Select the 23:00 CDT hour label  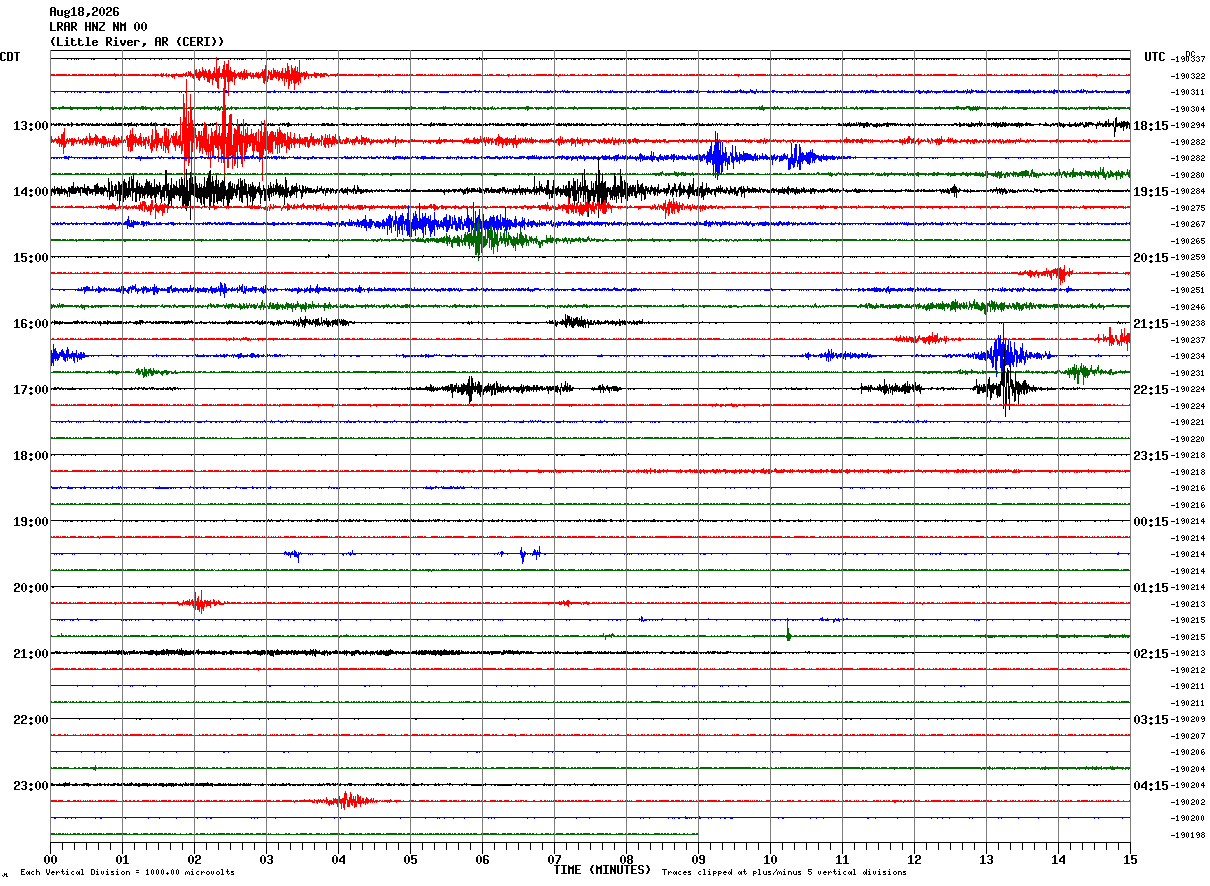tap(30, 786)
